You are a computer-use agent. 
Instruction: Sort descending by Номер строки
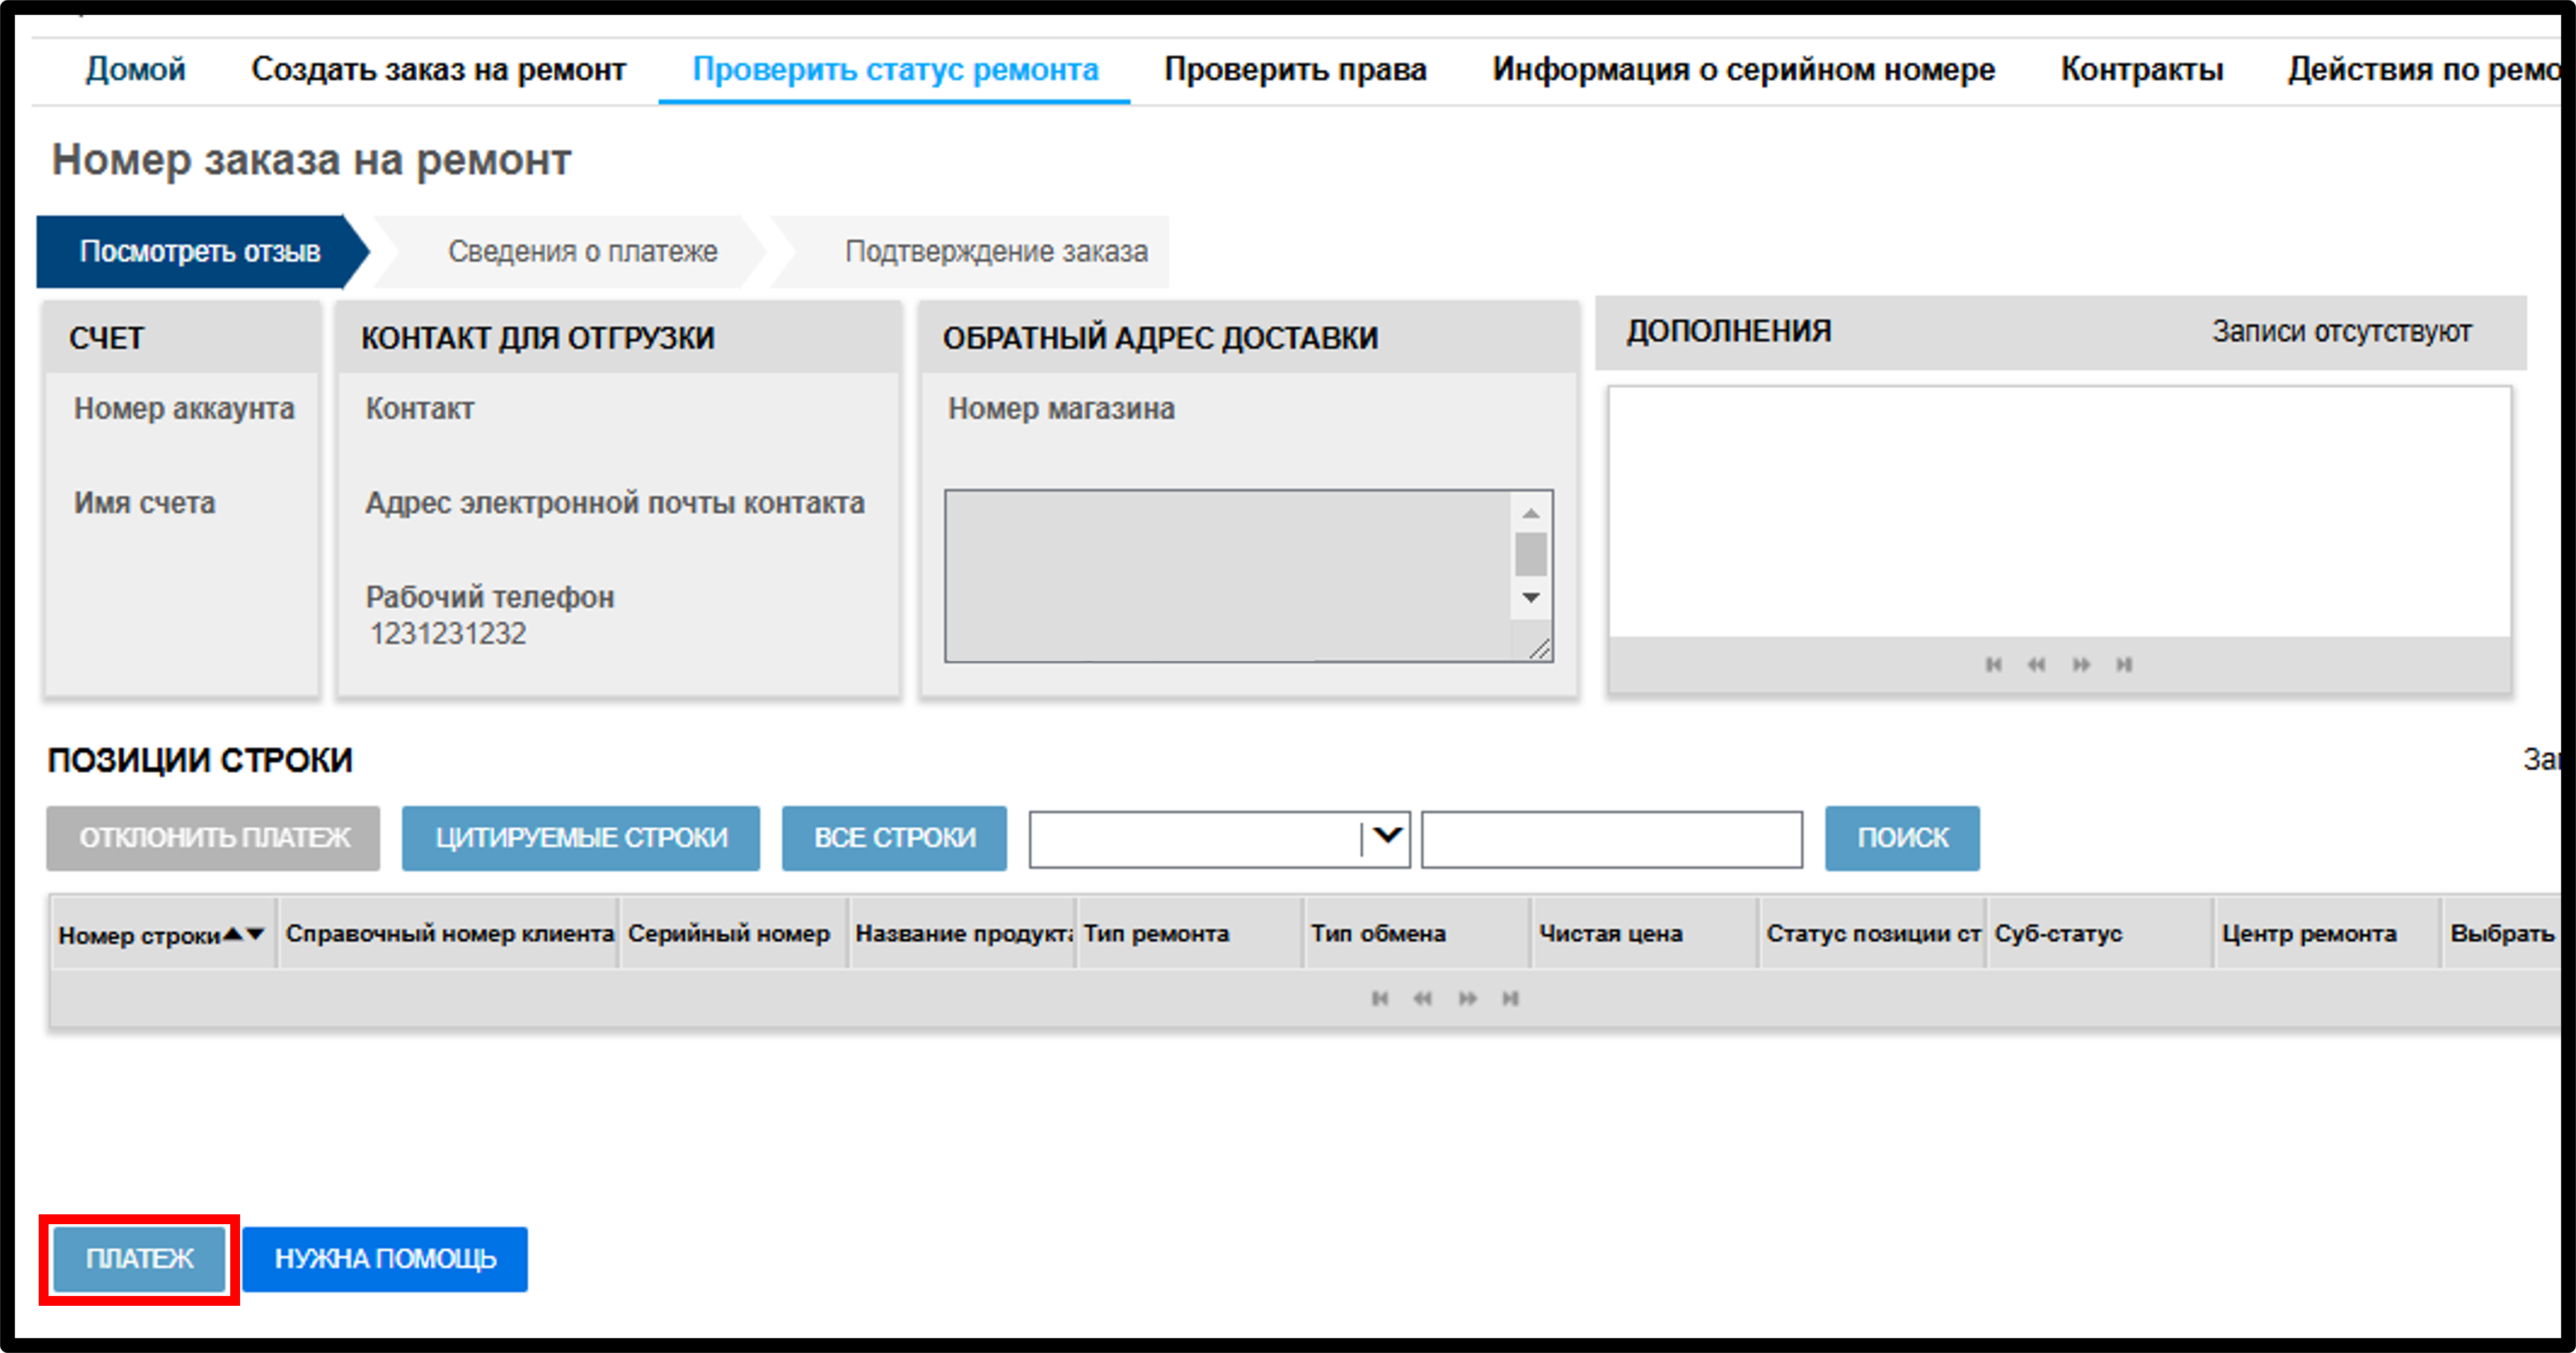tap(255, 934)
